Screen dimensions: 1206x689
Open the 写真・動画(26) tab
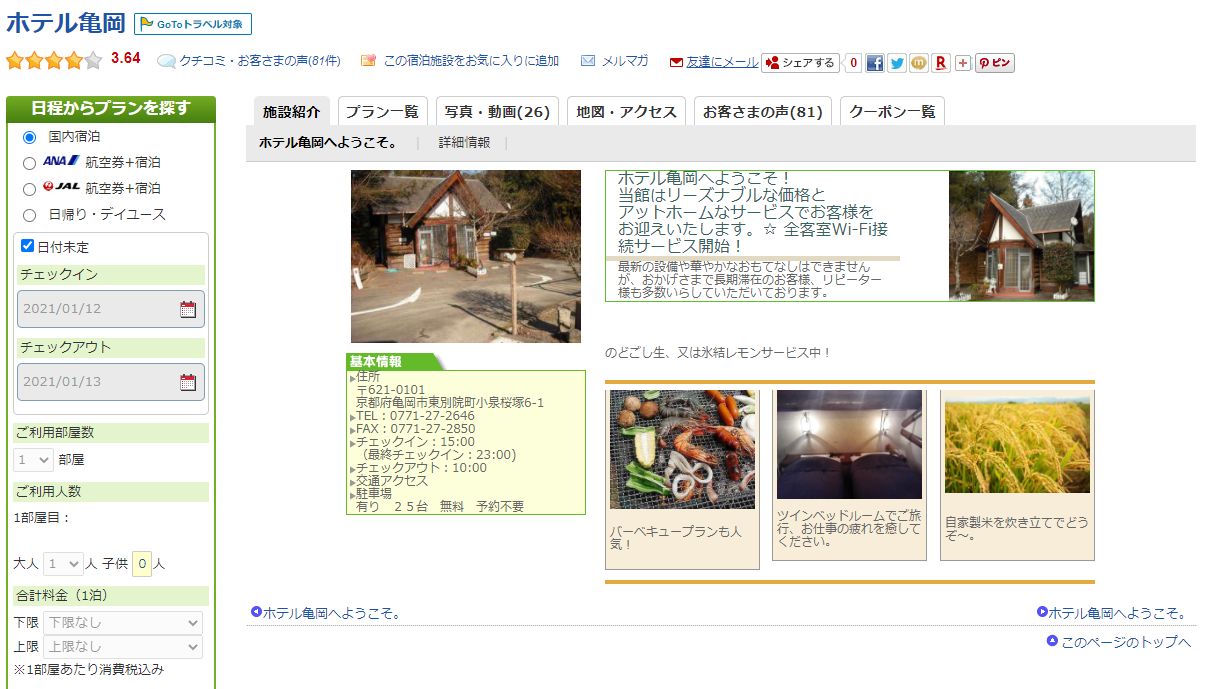tap(497, 111)
